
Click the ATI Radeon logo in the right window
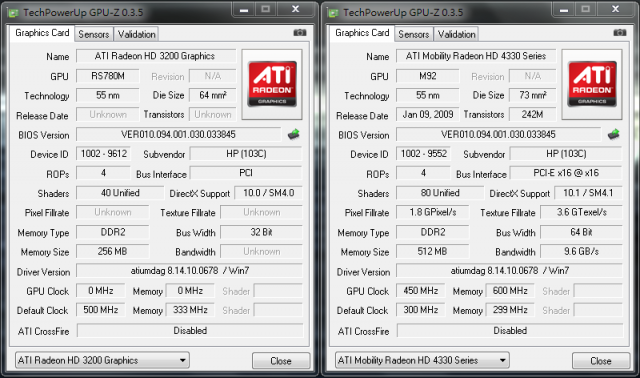[592, 84]
